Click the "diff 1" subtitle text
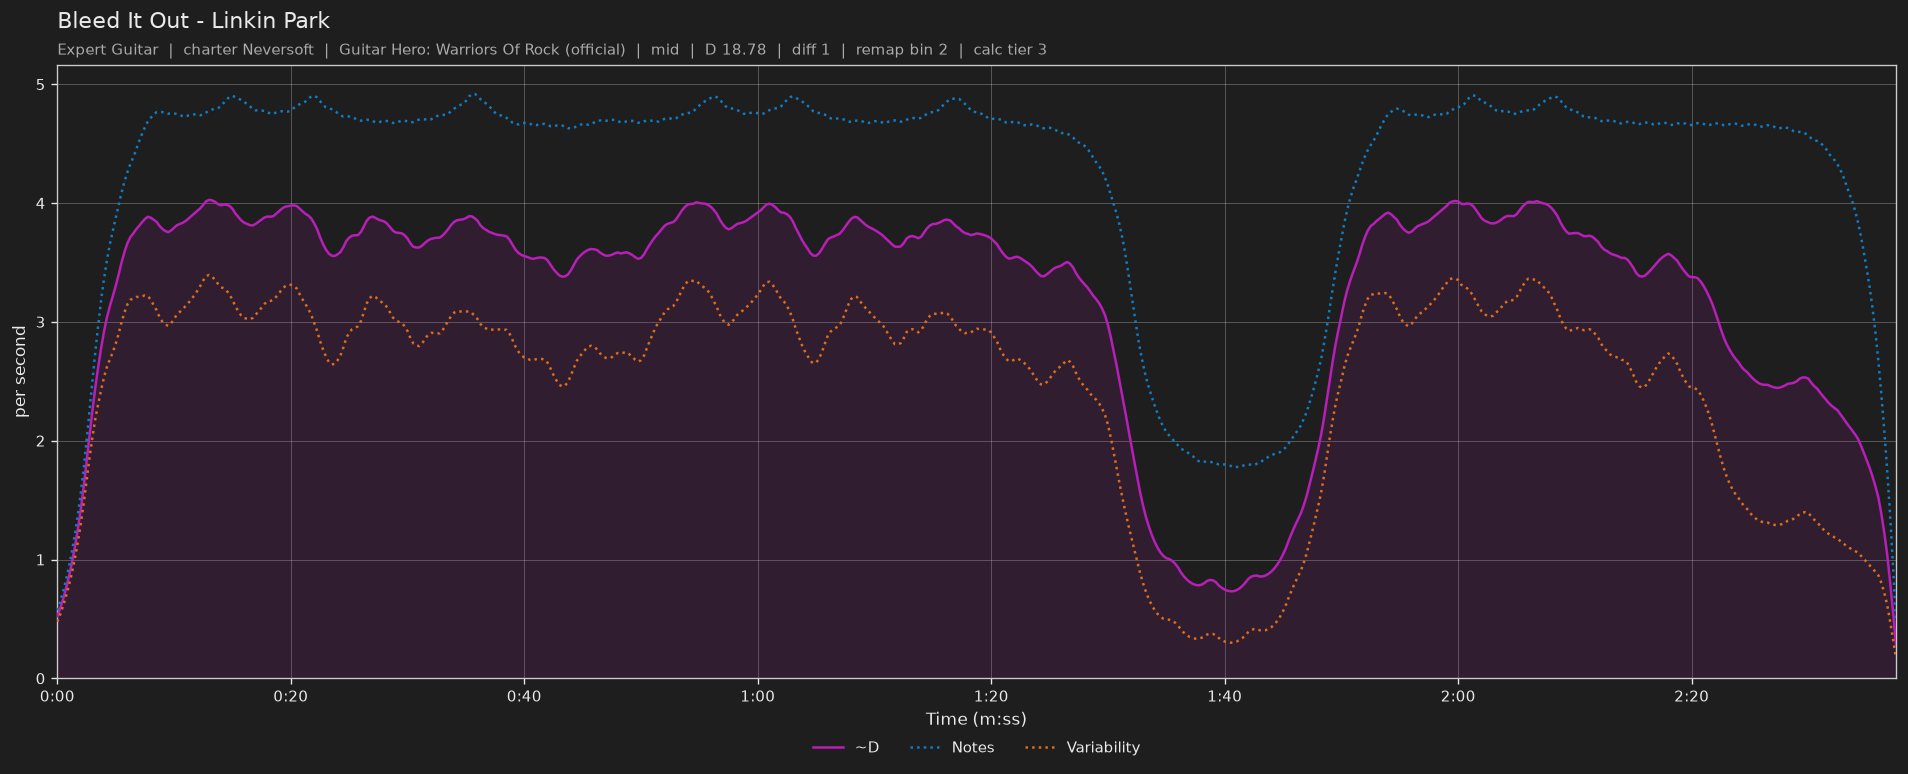The height and width of the screenshot is (774, 1908). pos(811,50)
